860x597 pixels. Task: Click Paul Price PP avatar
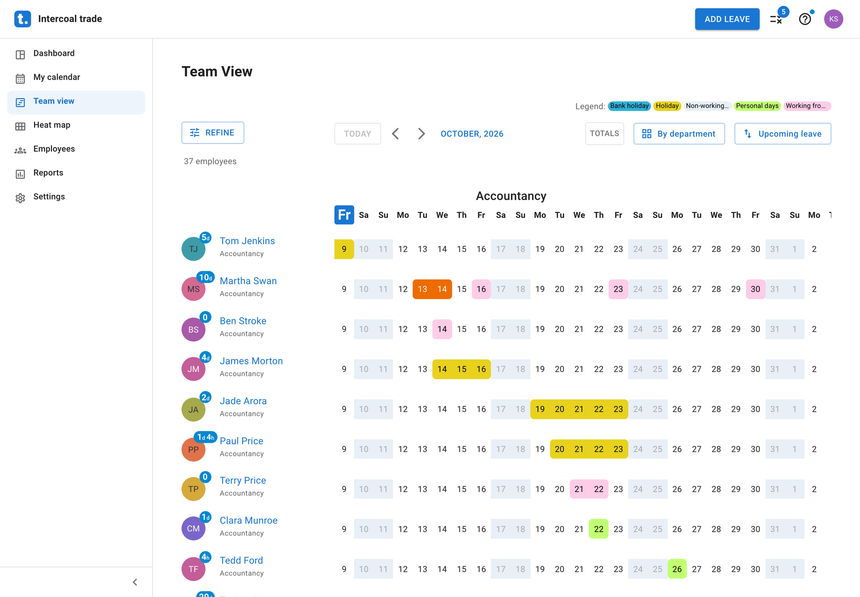point(194,449)
